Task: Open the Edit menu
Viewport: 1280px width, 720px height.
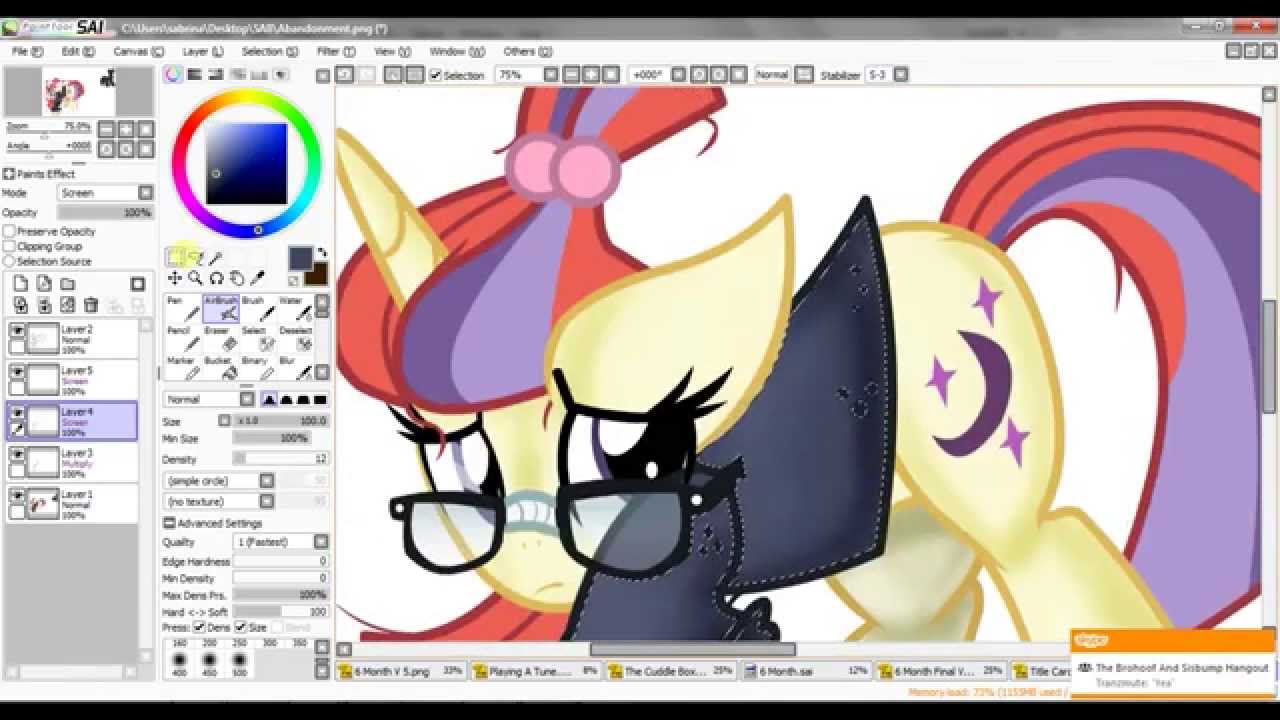Action: pos(78,51)
